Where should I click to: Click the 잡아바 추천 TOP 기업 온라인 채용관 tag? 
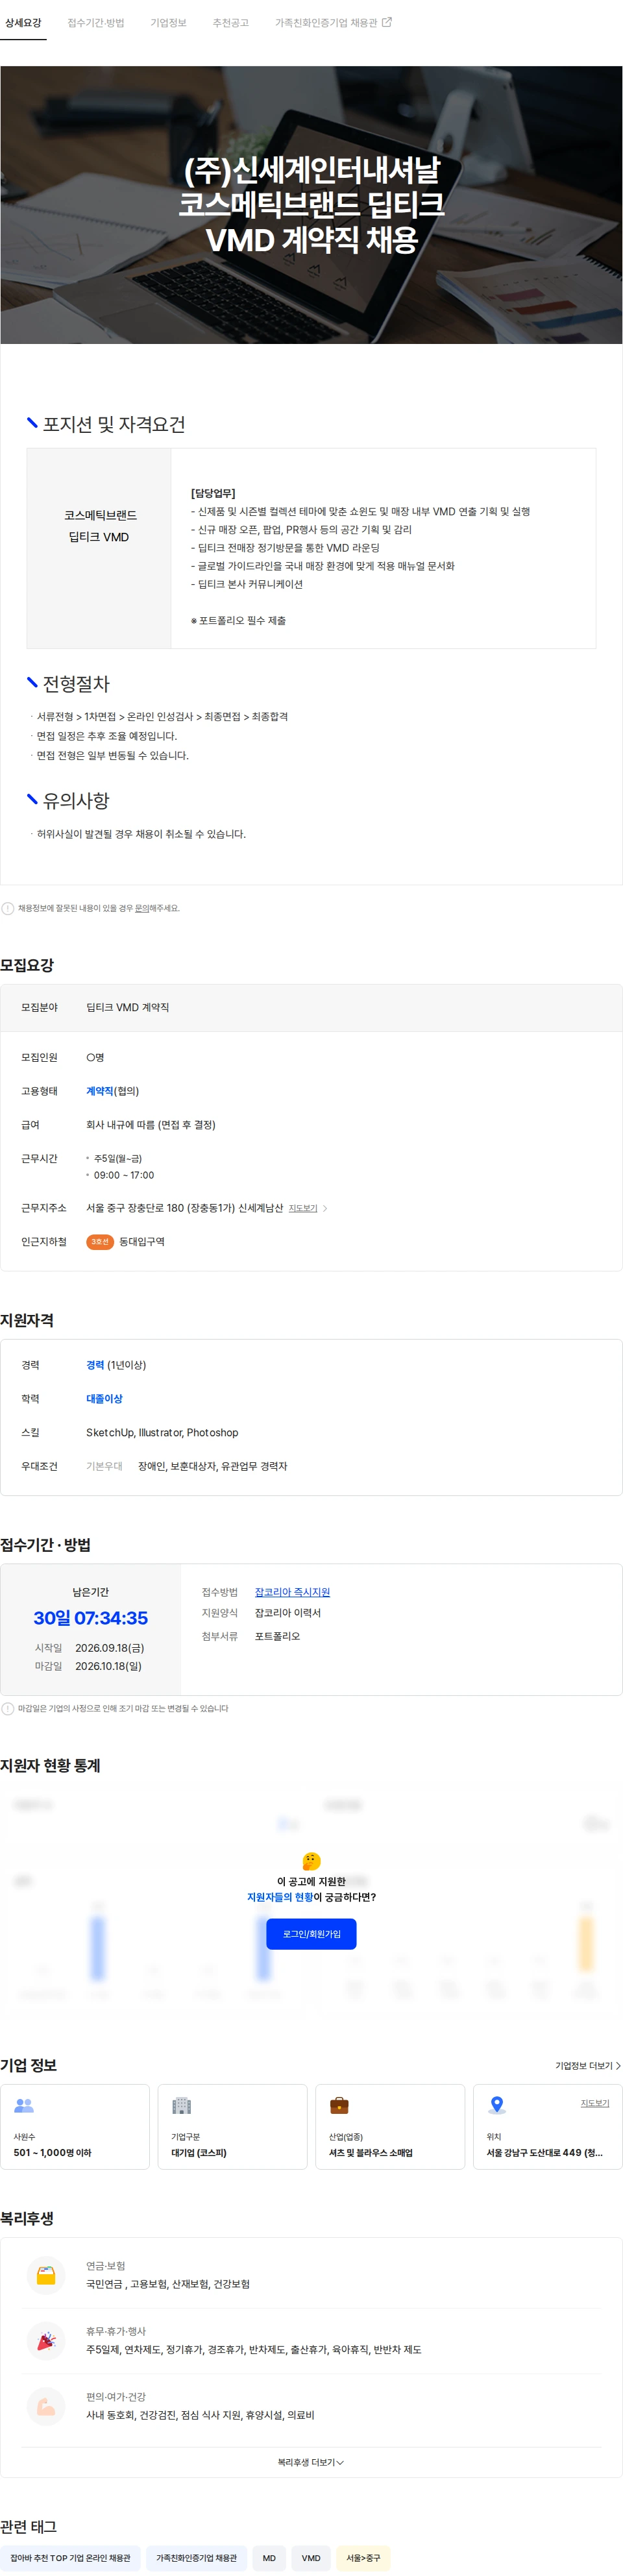pos(70,2558)
